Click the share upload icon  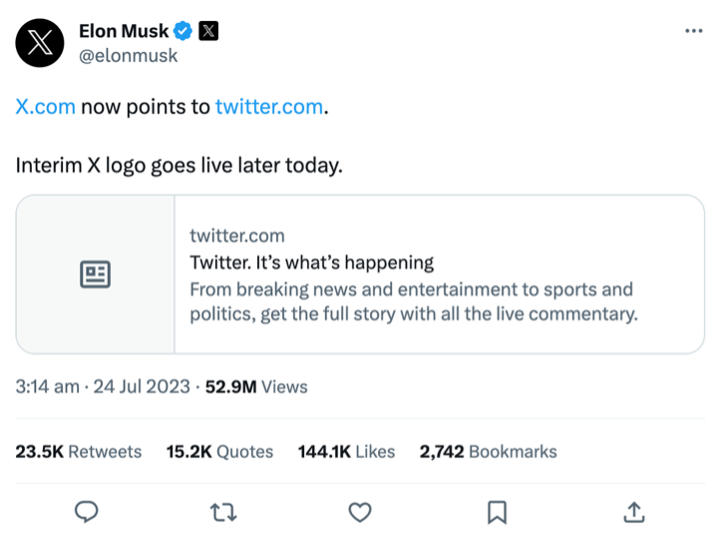point(633,512)
